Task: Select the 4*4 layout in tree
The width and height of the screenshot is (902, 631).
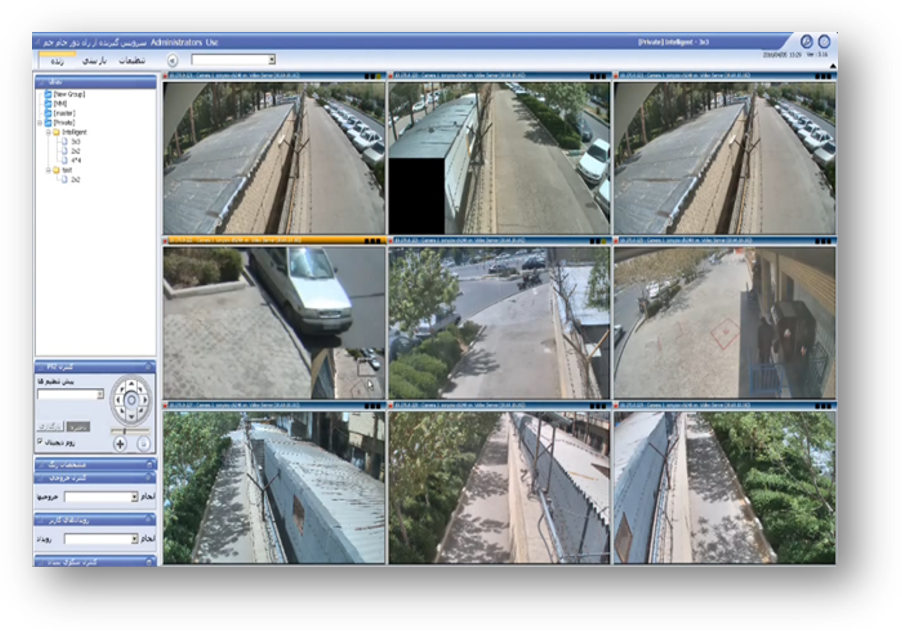Action: tap(76, 160)
